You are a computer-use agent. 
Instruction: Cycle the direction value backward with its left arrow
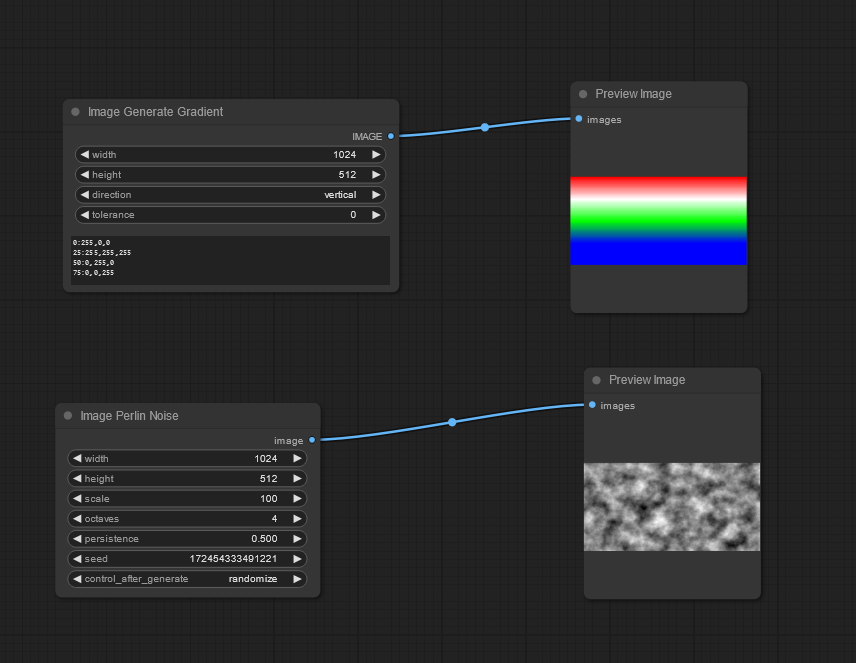84,194
